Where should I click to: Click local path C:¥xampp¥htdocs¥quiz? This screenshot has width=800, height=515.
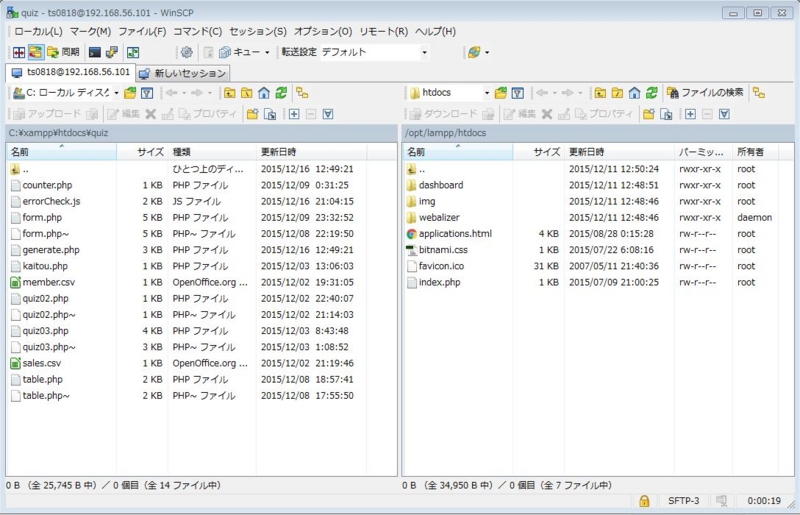pyautogui.click(x=58, y=133)
